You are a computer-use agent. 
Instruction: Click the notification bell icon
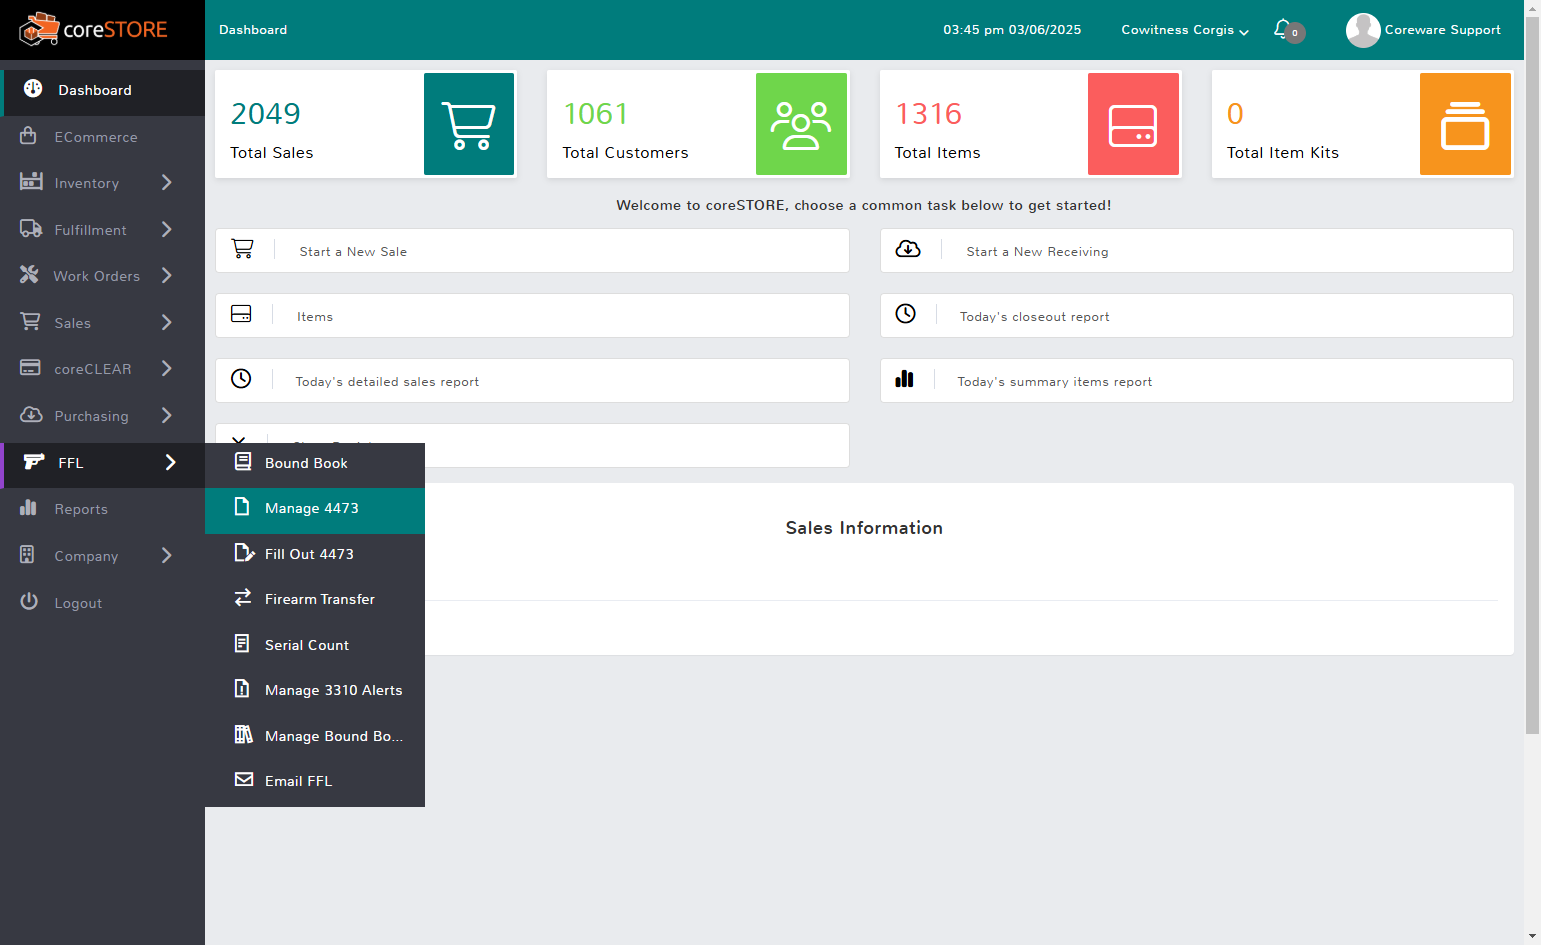pos(1282,29)
